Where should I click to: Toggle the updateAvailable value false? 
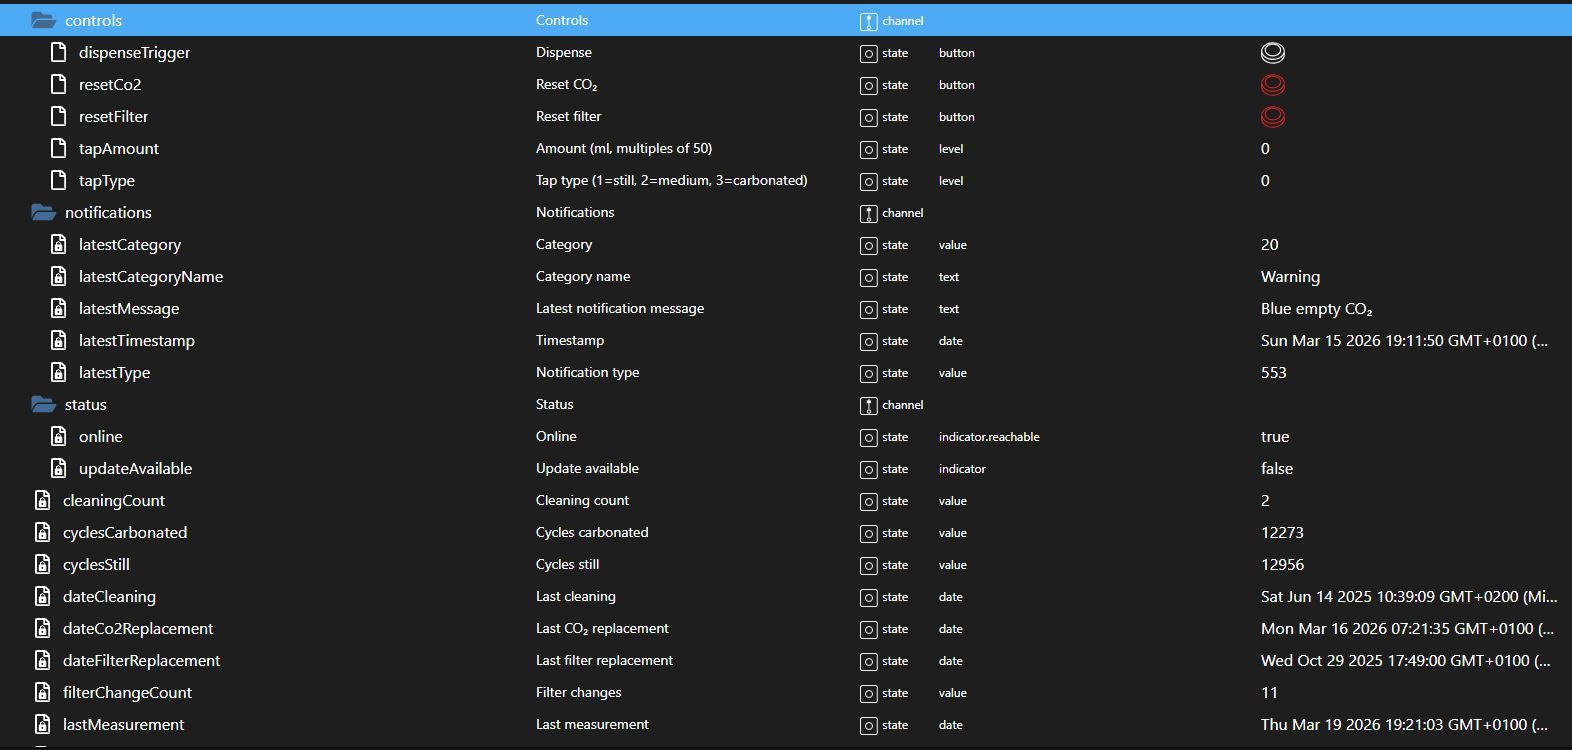click(x=1276, y=469)
